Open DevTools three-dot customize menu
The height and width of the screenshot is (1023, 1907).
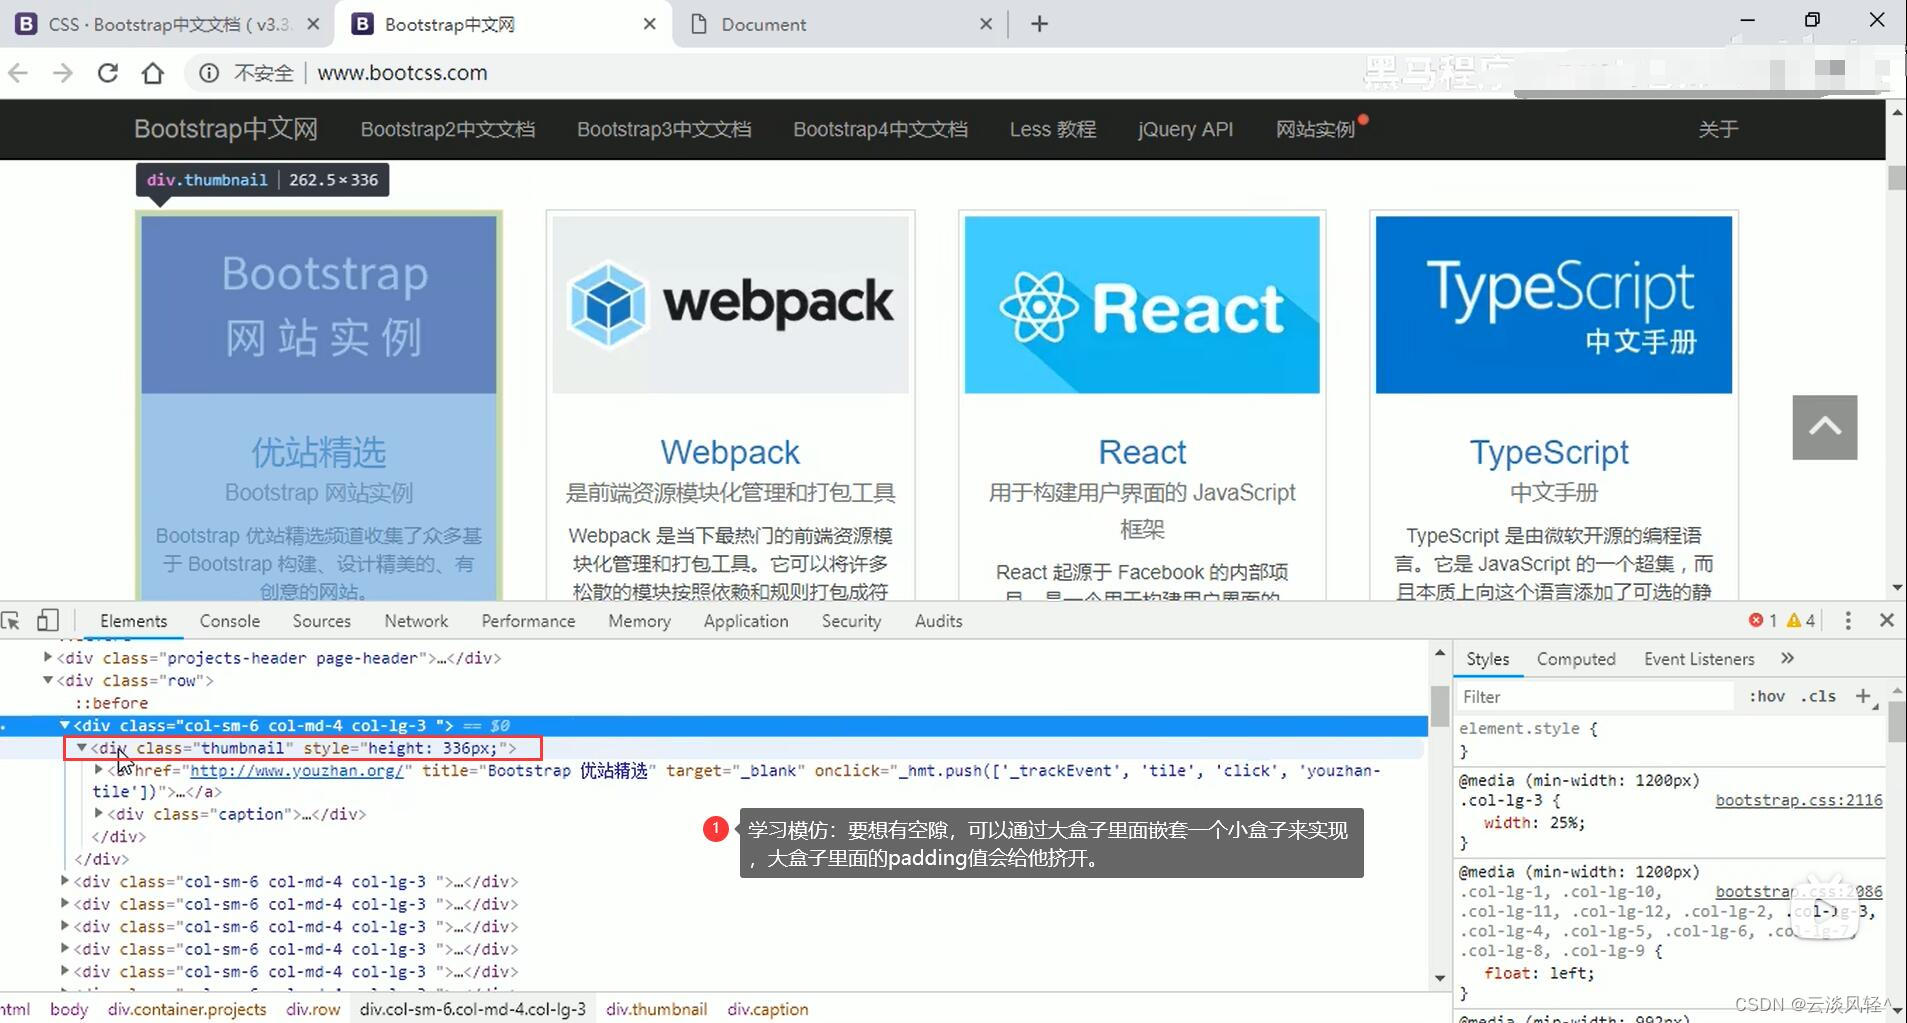click(x=1848, y=621)
